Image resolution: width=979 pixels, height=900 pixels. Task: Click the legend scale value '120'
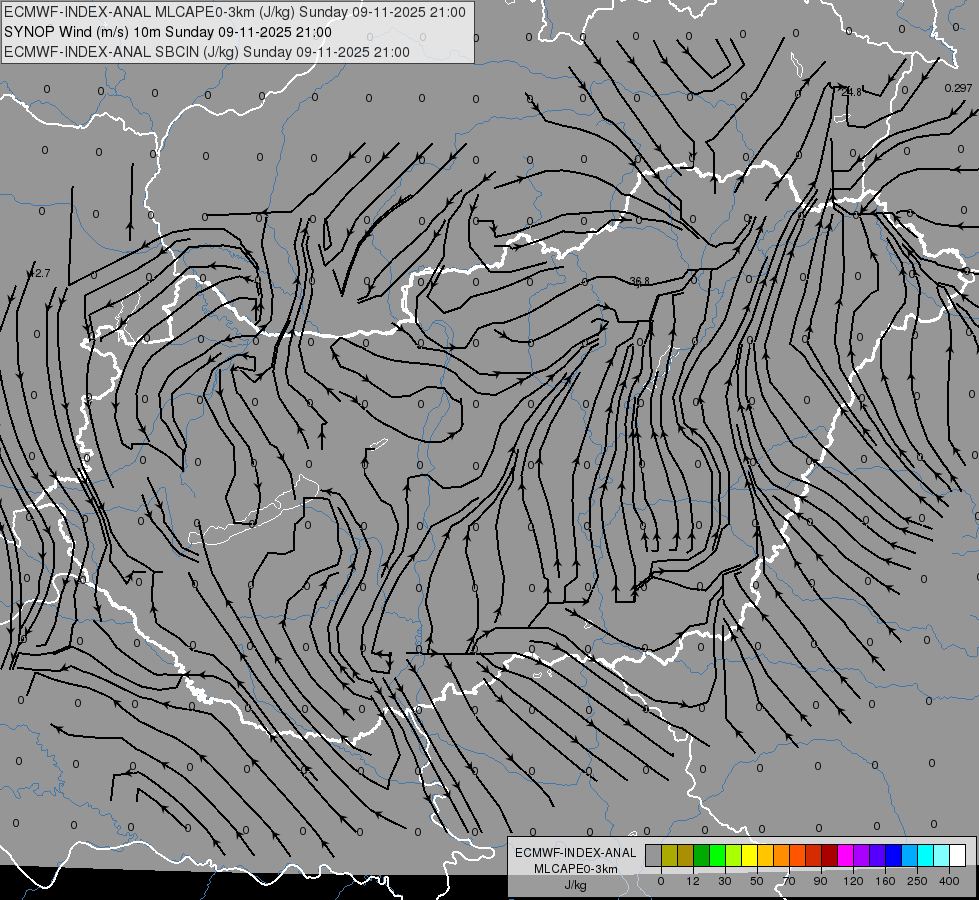coord(853,881)
